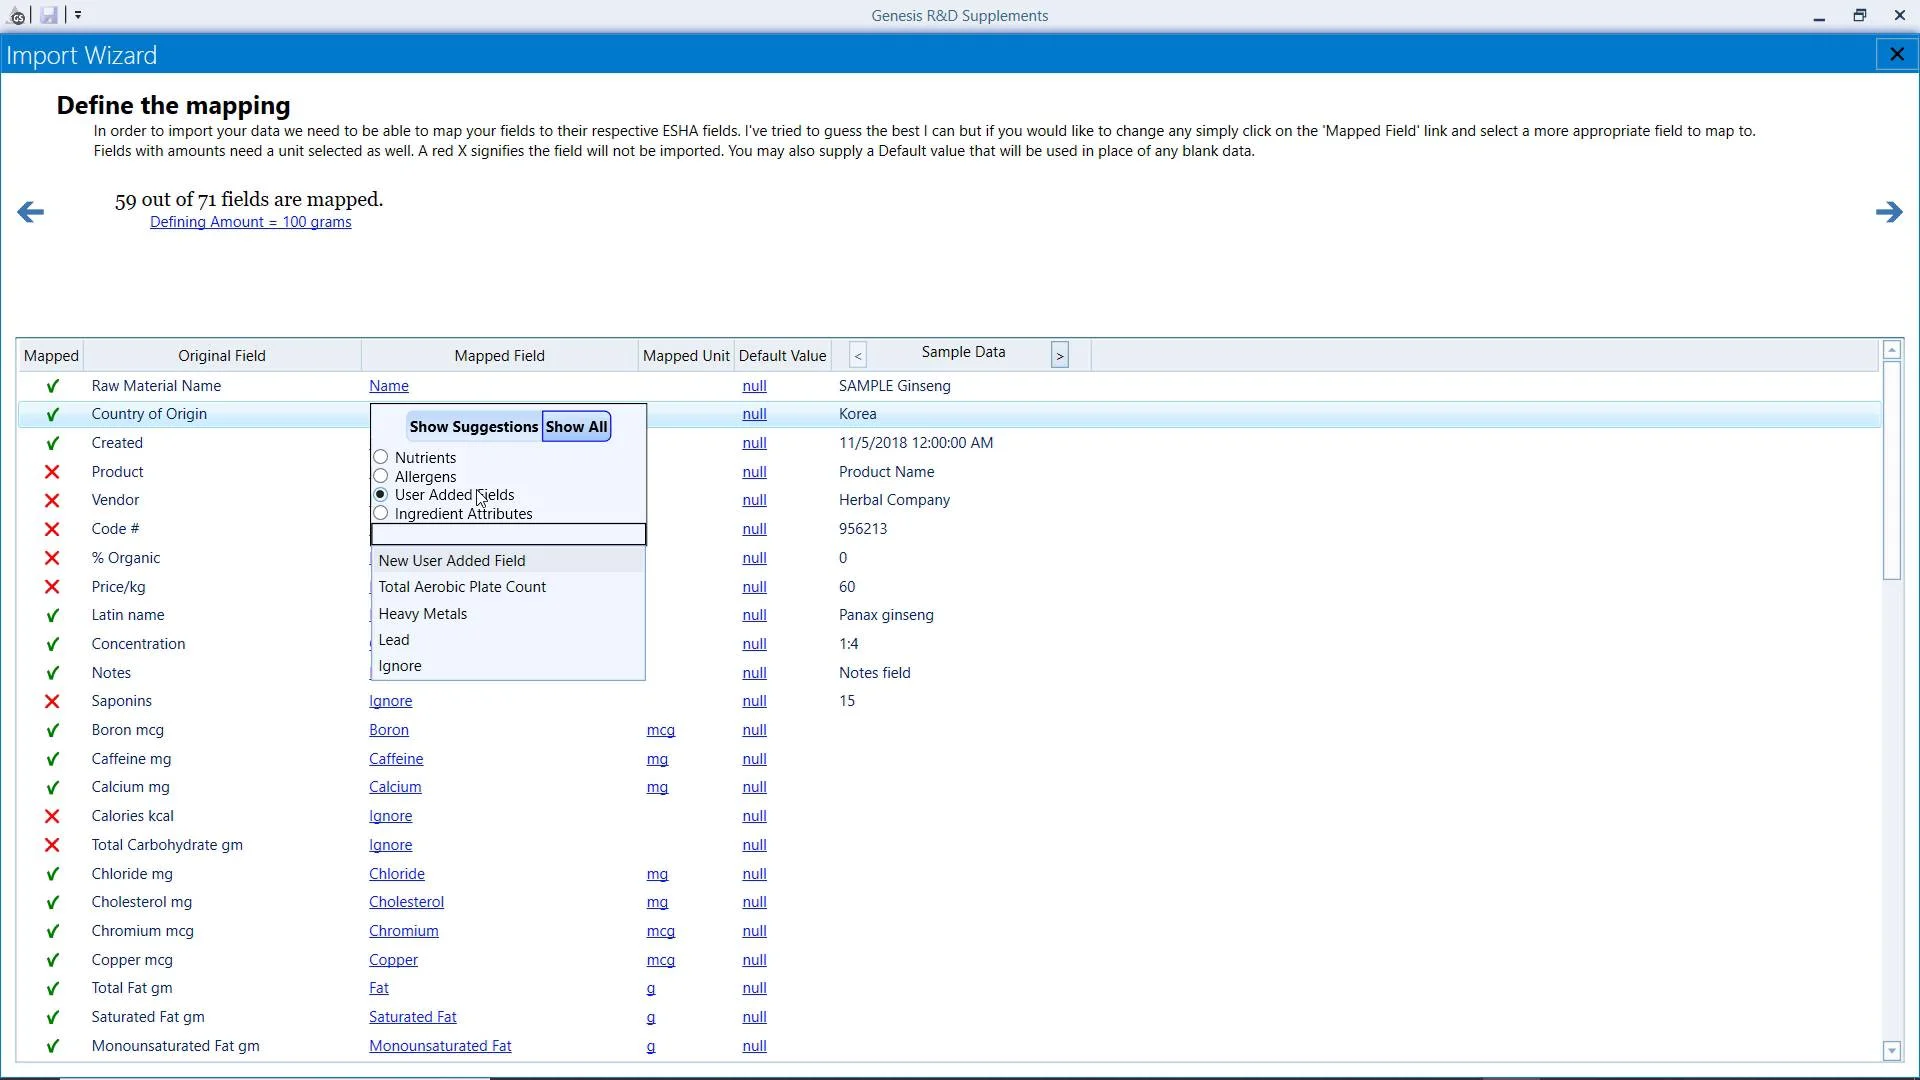Click the green check for Boron mcg row
The image size is (1920, 1080).
(x=52, y=730)
